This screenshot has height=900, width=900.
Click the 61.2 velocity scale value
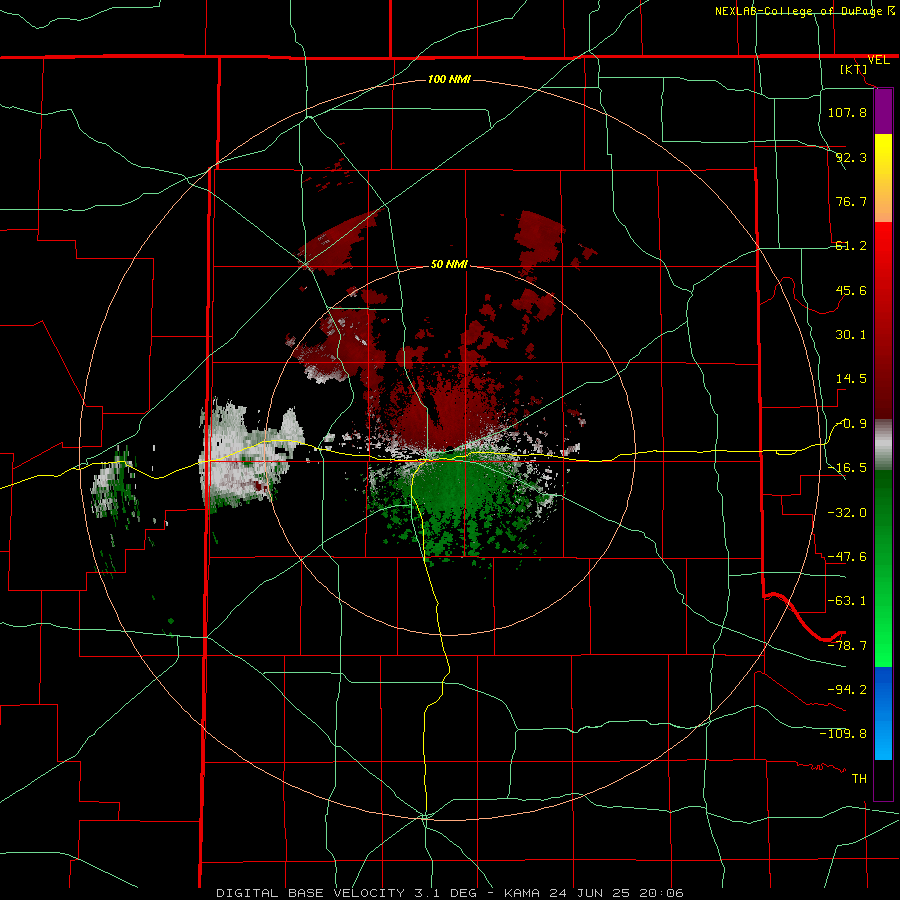851,246
